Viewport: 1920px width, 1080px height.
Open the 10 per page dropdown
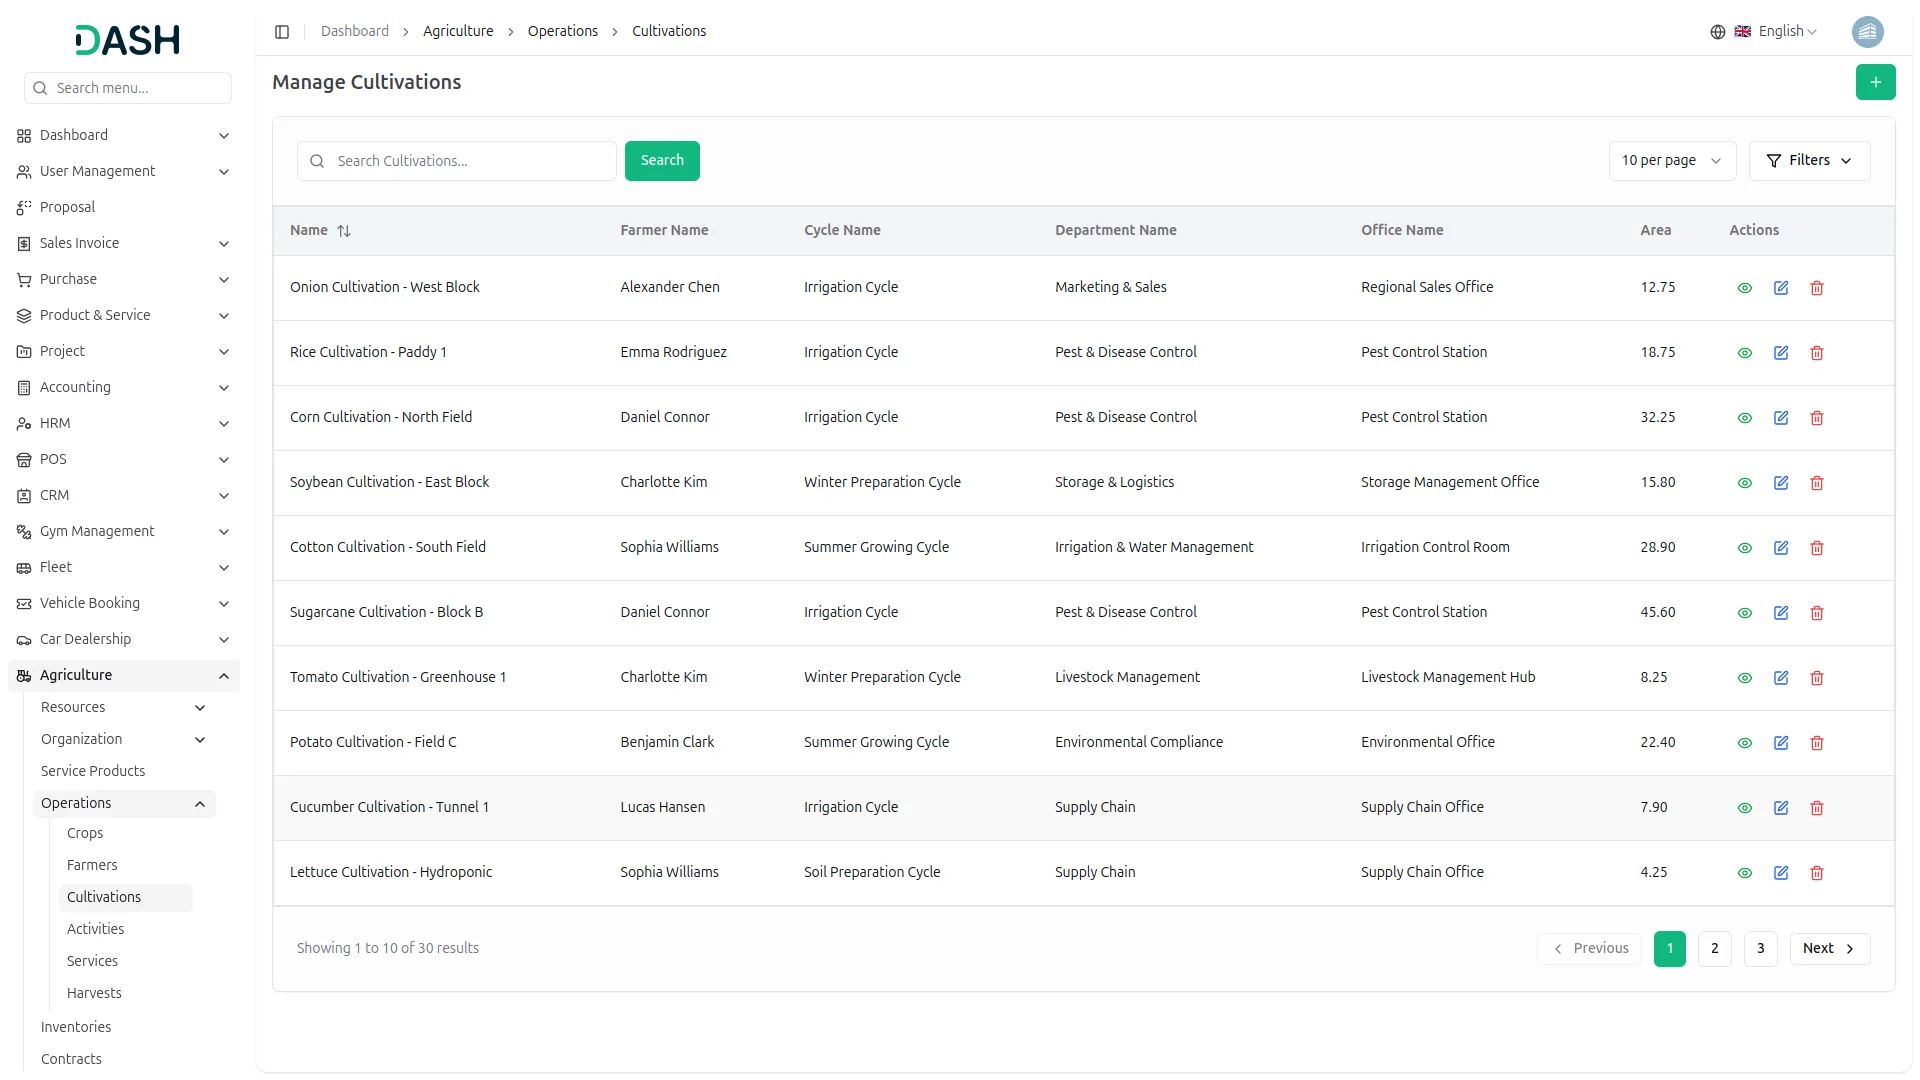[x=1671, y=161]
